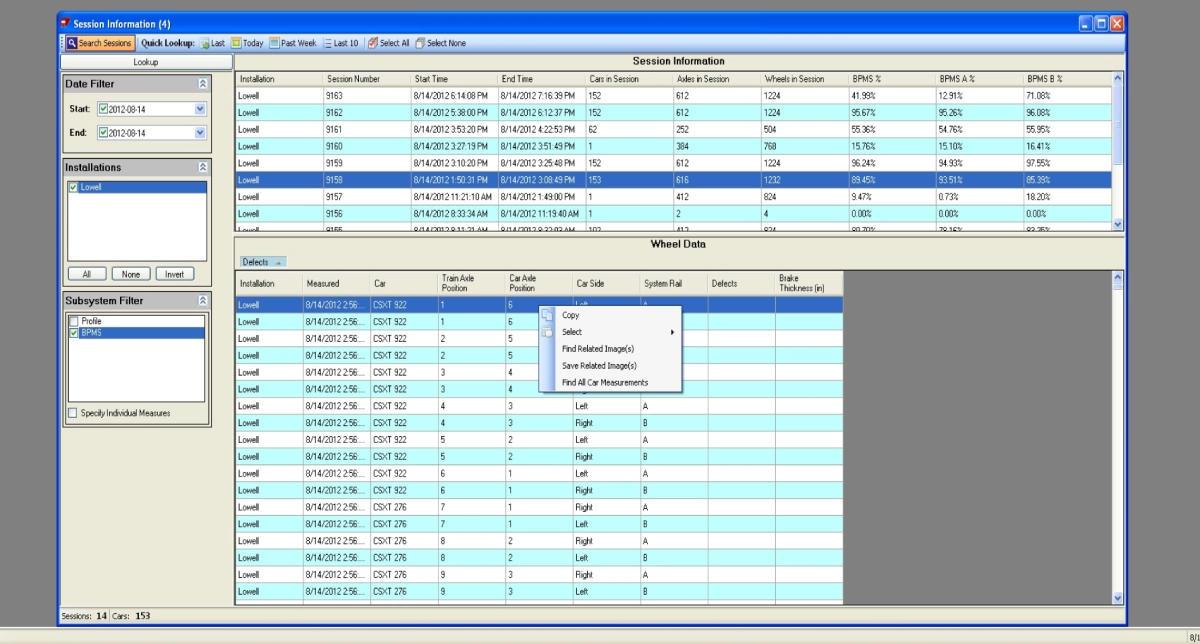1200x644 pixels.
Task: Click the Start date input field
Action: click(150, 109)
